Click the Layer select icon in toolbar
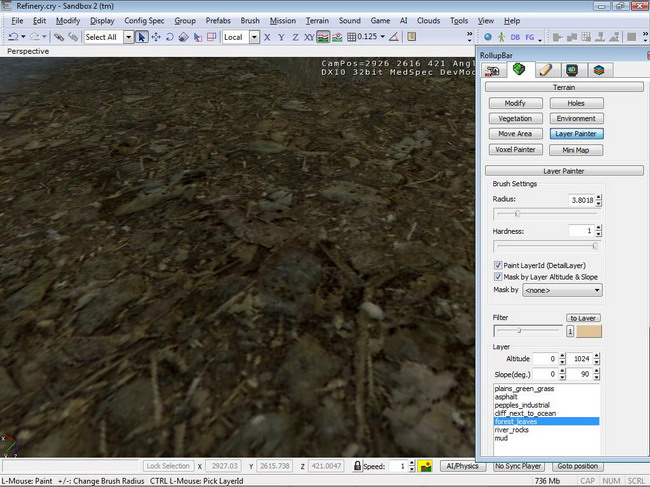Screen dimensions: 650x487 411,37
